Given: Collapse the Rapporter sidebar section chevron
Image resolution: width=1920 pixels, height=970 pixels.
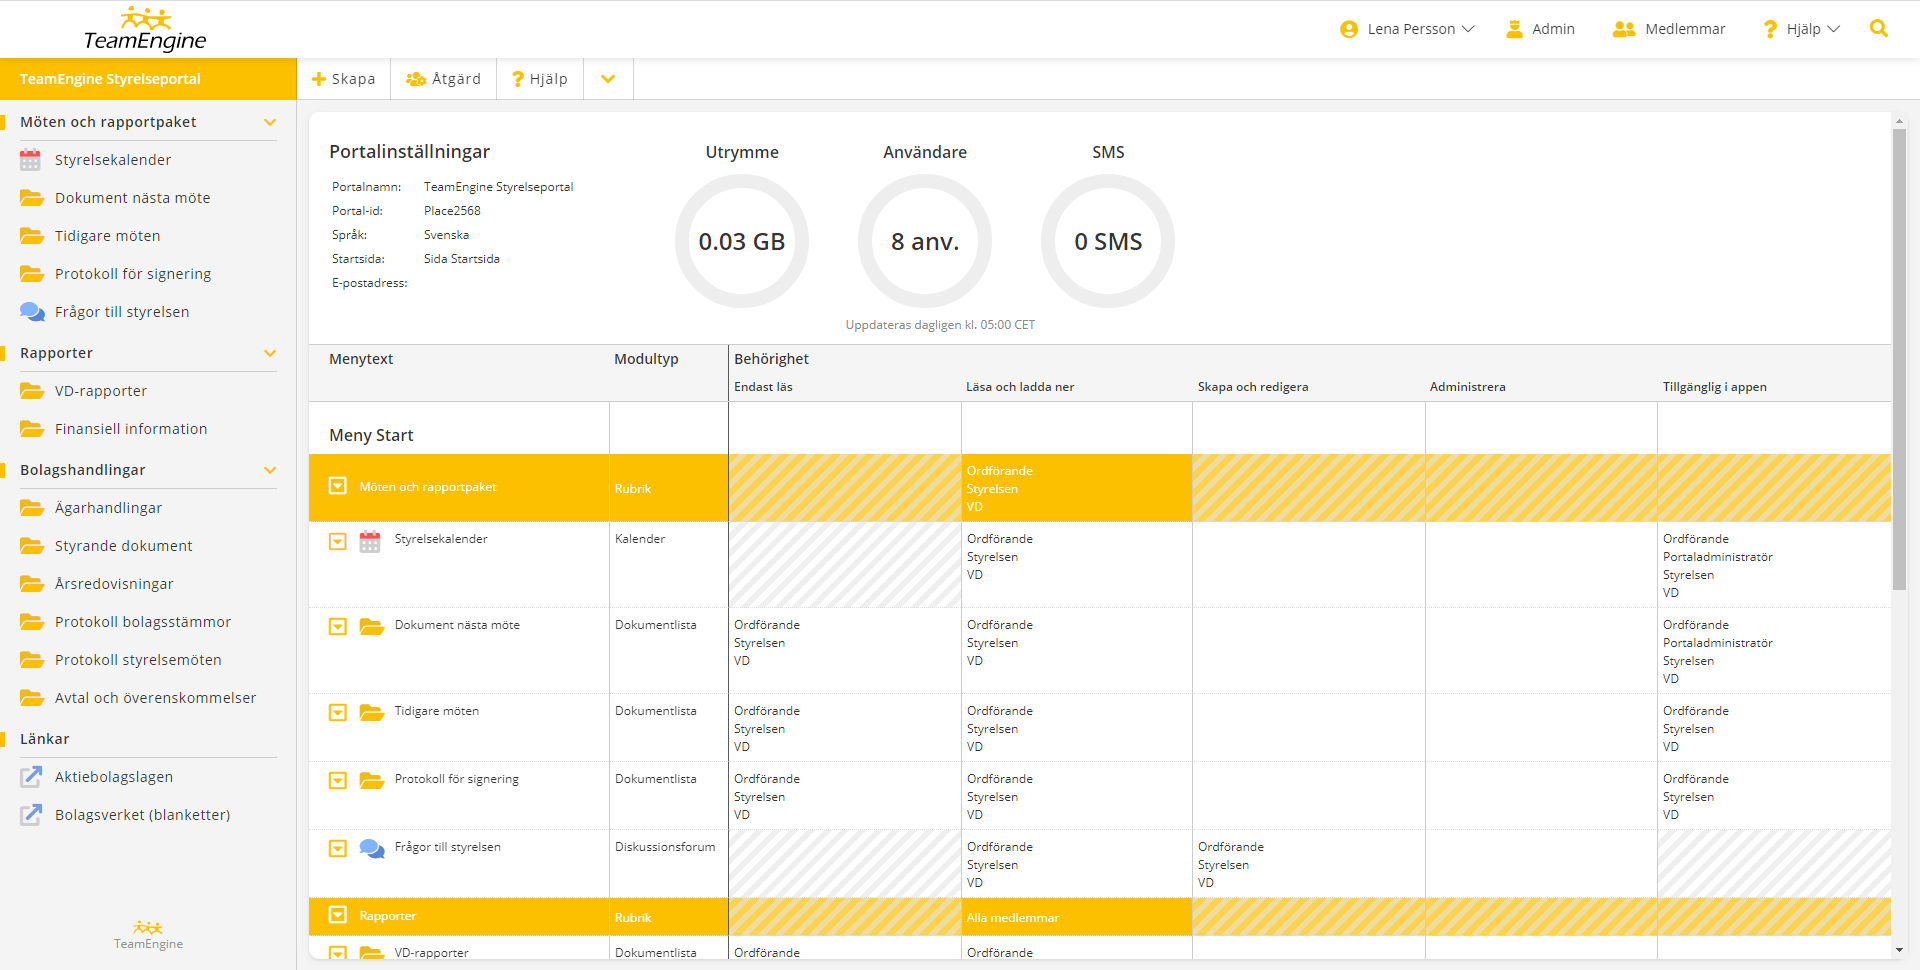Looking at the screenshot, I should coord(269,353).
